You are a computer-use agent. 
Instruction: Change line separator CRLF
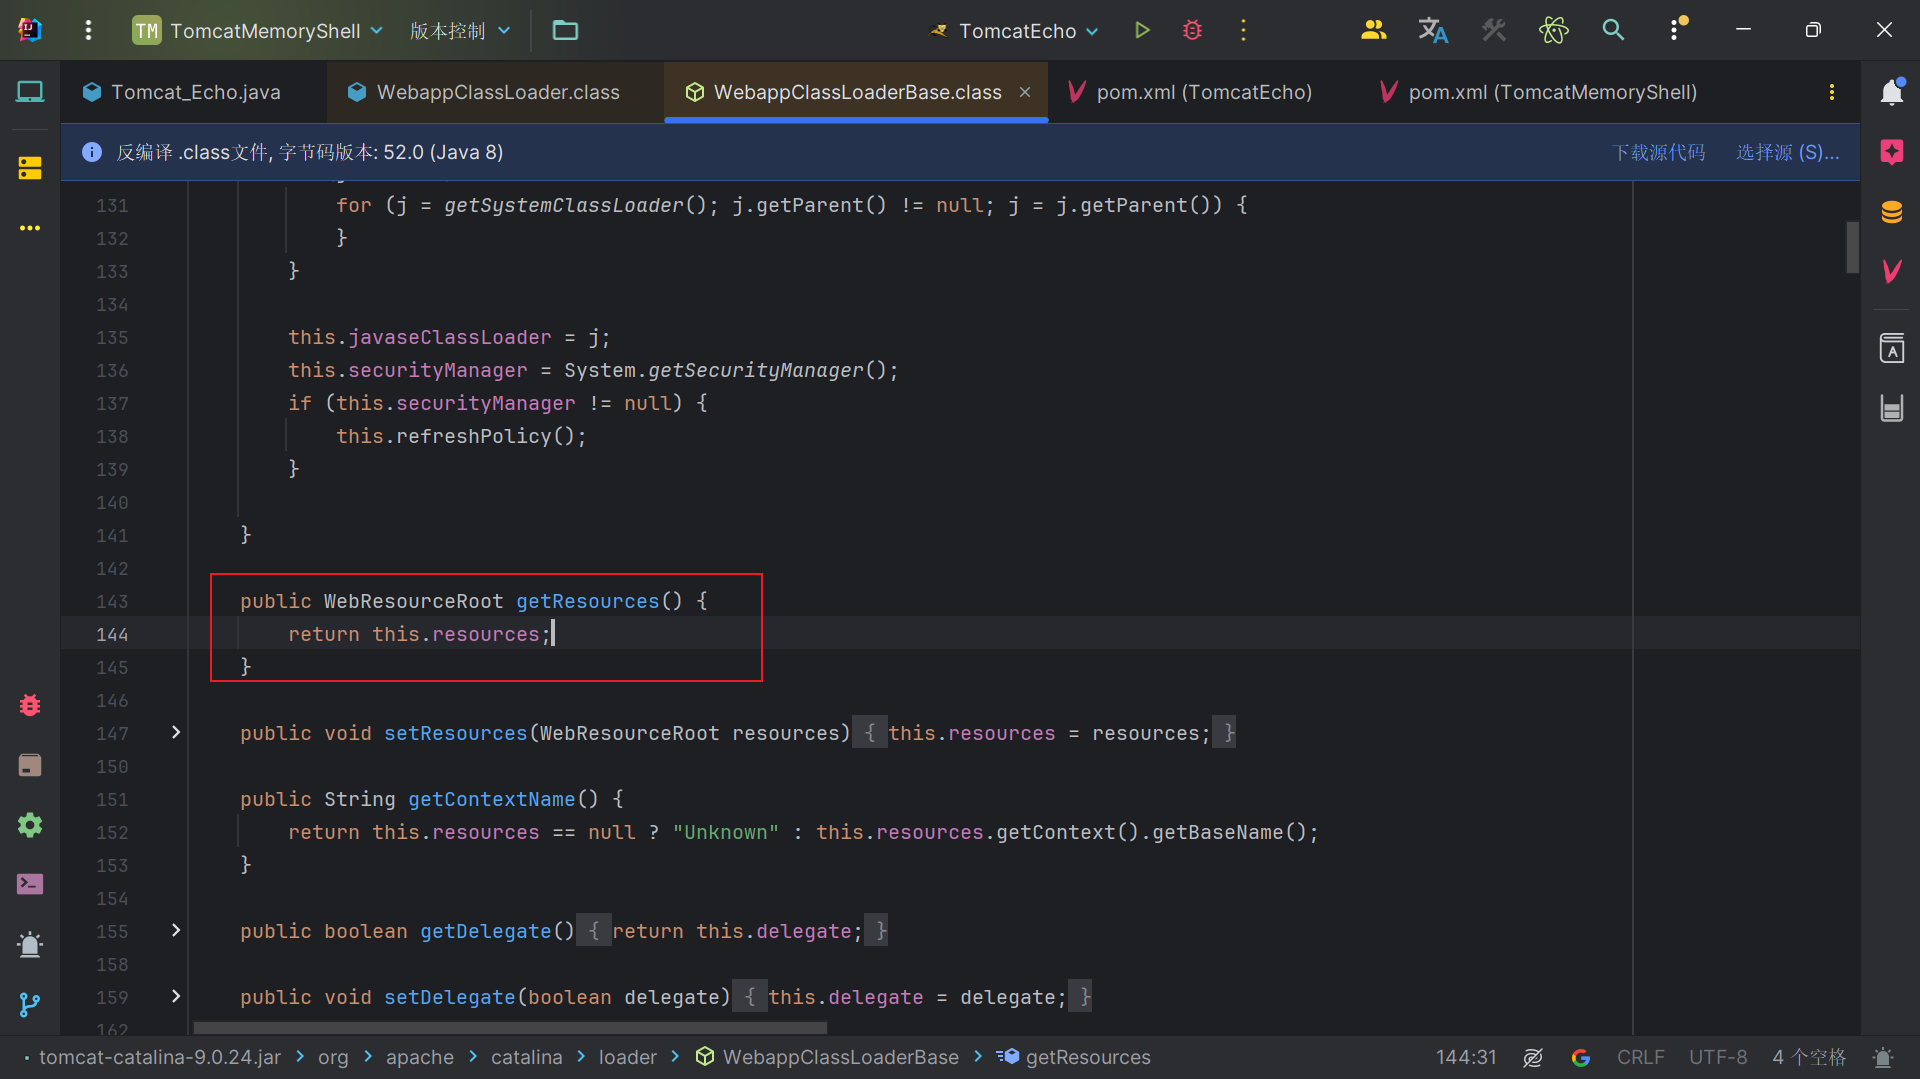1640,1057
